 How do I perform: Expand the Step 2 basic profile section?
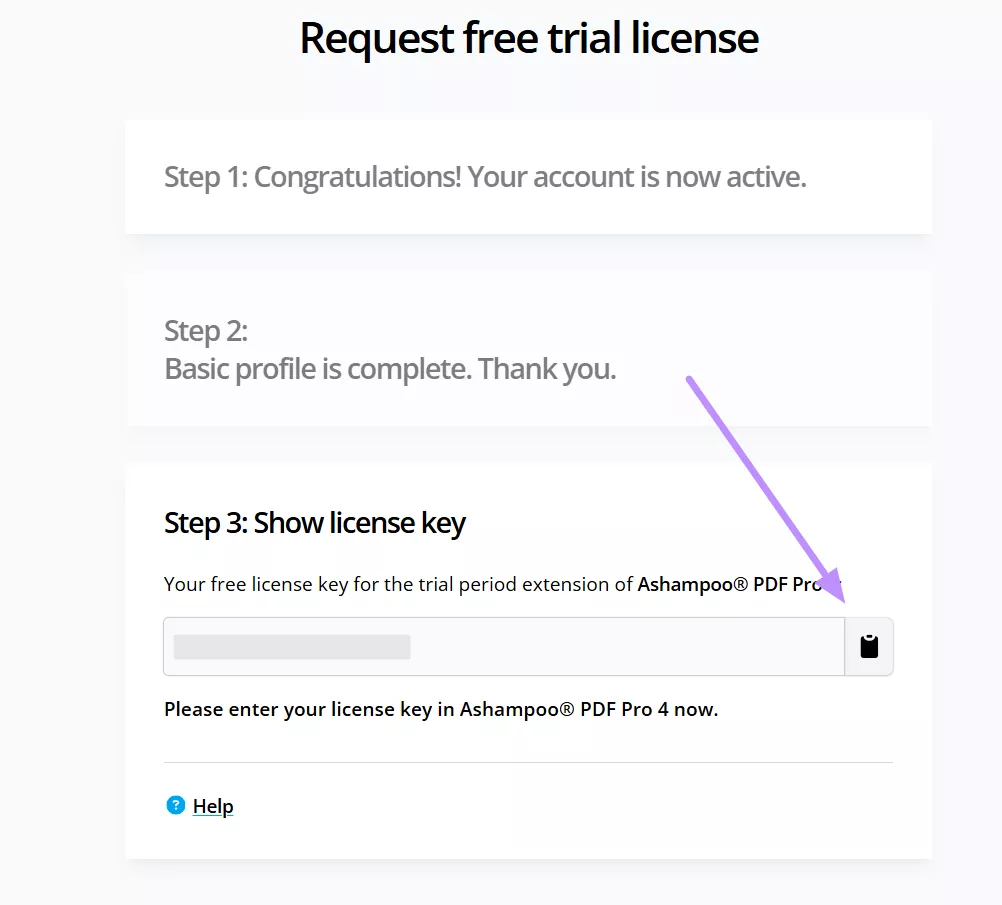click(x=528, y=348)
